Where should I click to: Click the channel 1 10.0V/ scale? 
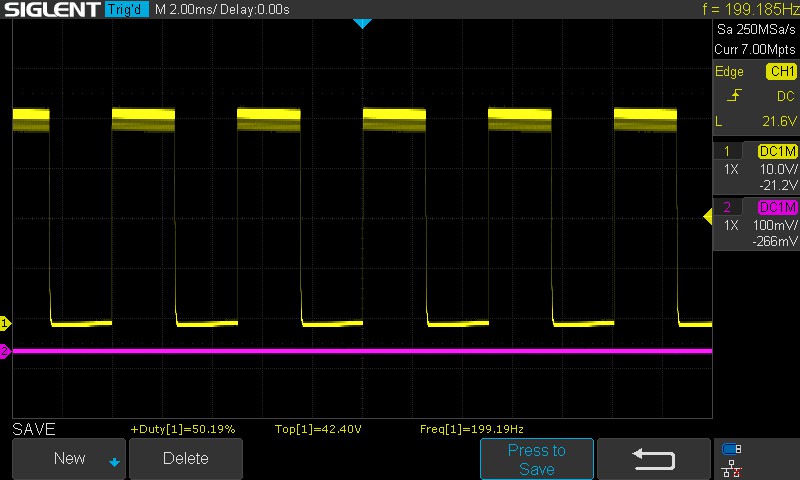[779, 169]
